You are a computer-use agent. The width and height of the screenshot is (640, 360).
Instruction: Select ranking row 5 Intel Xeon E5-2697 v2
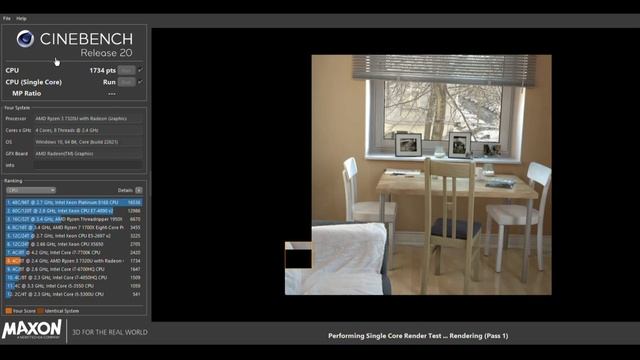(74, 236)
